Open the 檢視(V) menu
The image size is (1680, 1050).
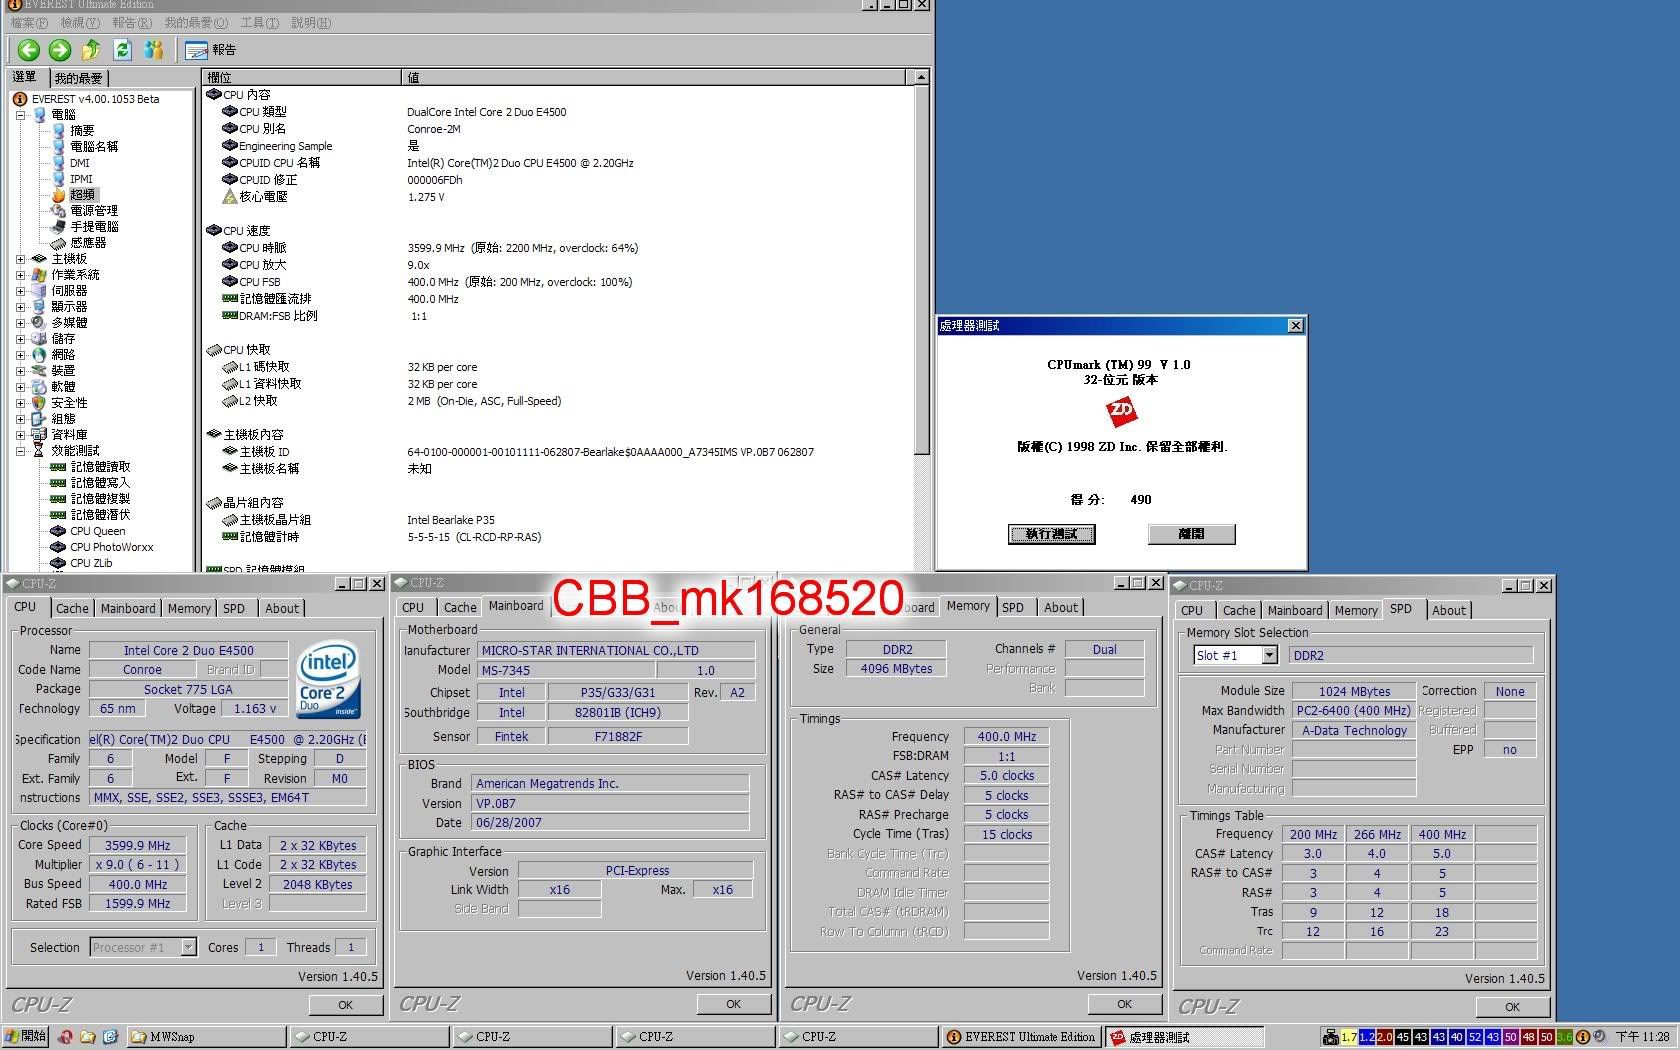(x=80, y=22)
